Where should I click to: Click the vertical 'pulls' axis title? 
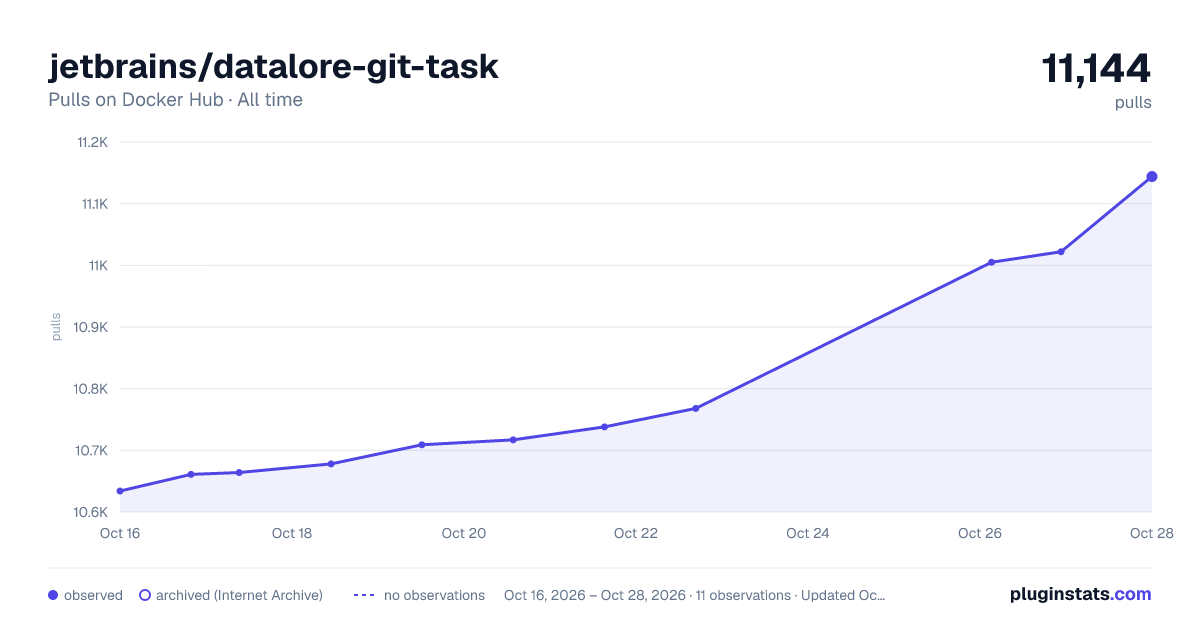(x=56, y=327)
